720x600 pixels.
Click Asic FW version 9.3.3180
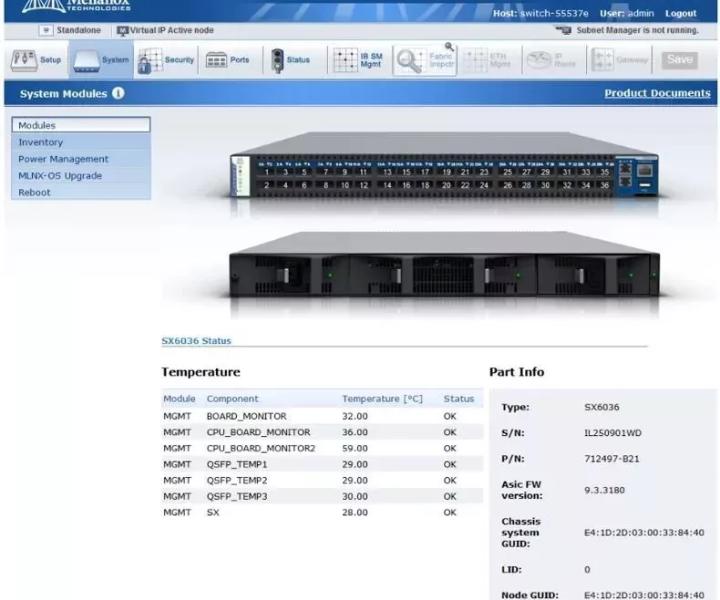click(x=604, y=490)
